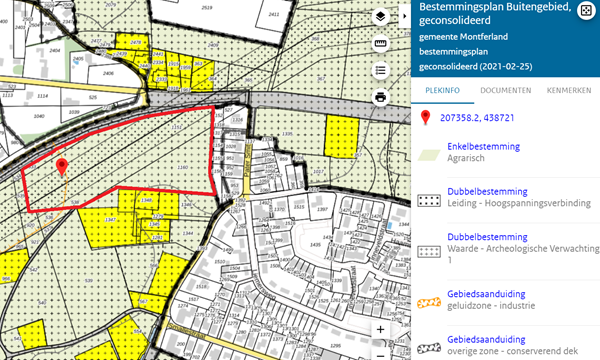The height and width of the screenshot is (360, 600).
Task: Click the green Agrarisch legend swatch
Action: pos(429,155)
